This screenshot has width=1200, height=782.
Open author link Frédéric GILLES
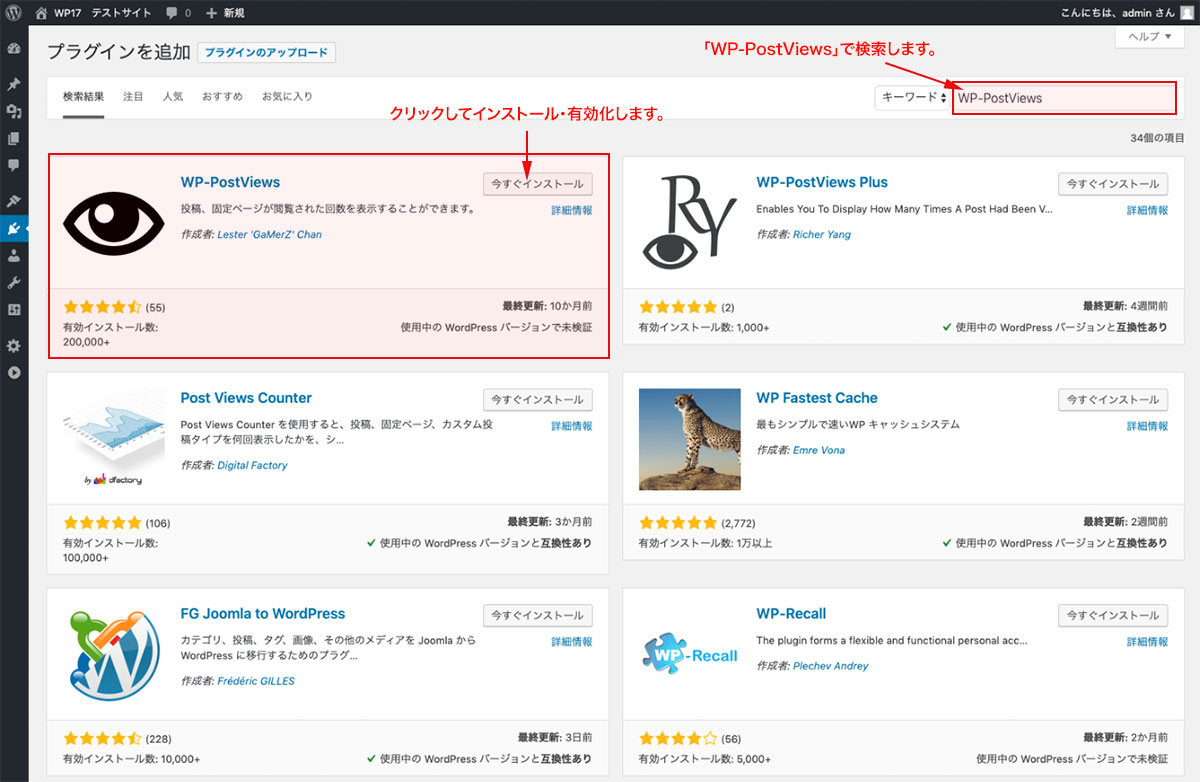coord(256,682)
